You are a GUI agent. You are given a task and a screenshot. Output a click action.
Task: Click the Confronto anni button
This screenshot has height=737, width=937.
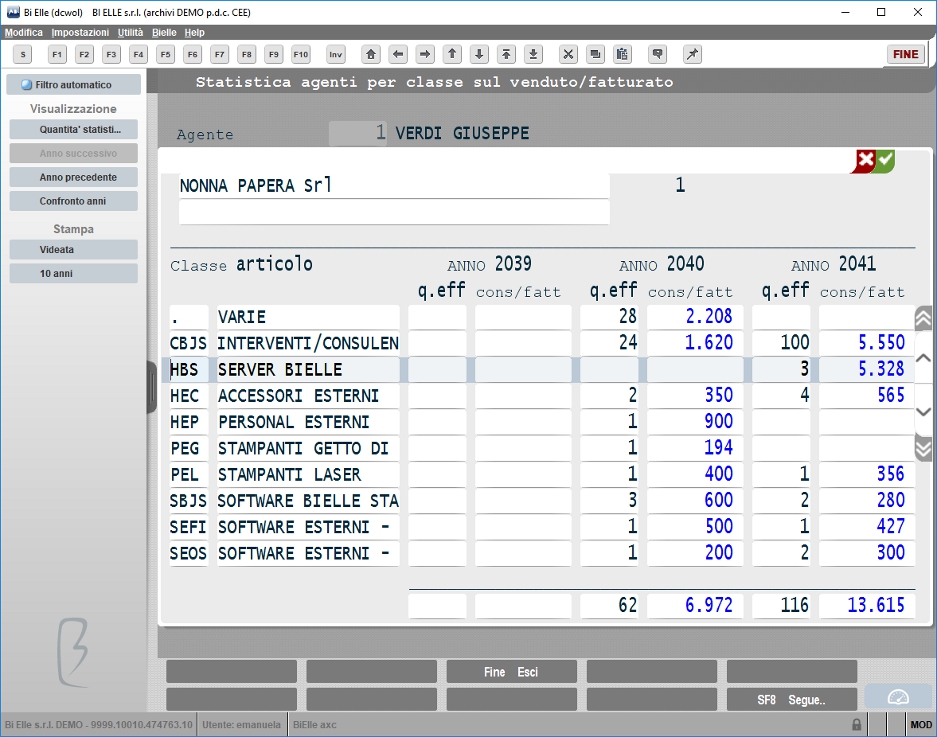click(74, 201)
